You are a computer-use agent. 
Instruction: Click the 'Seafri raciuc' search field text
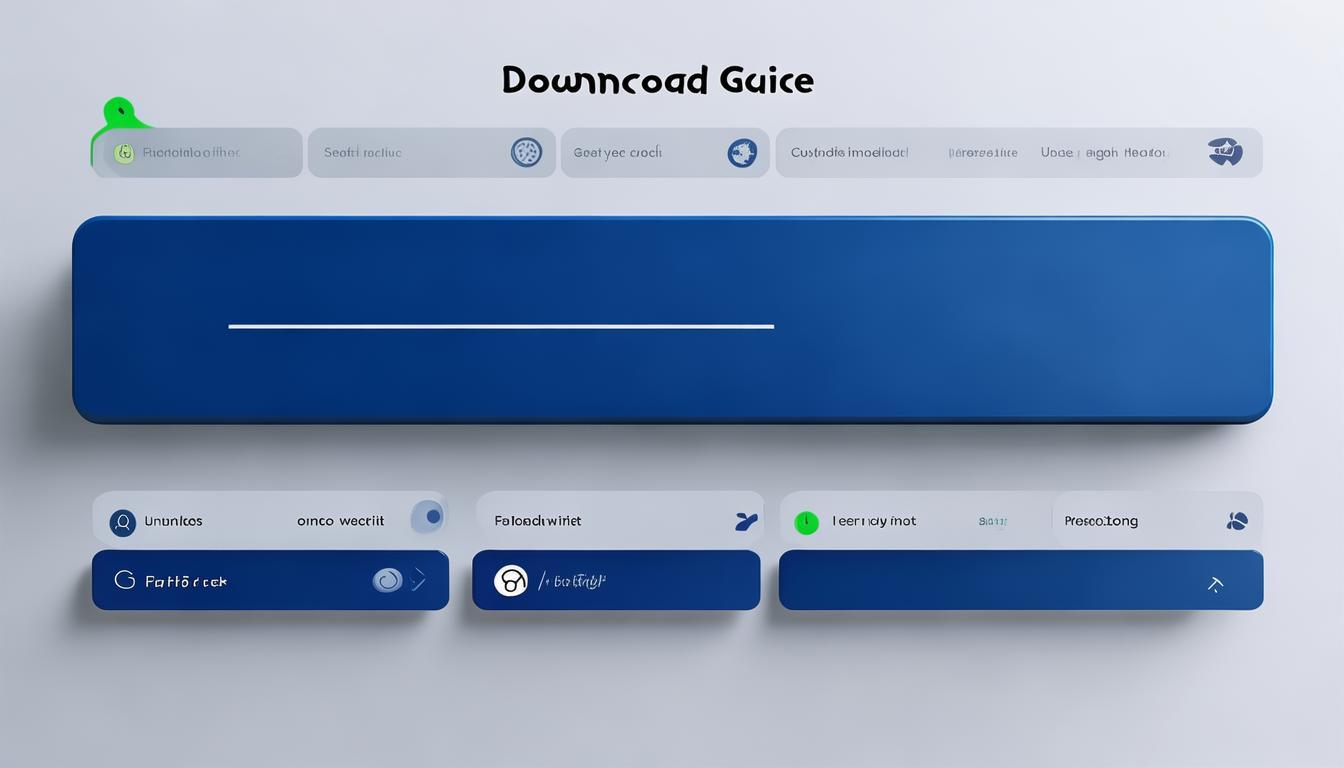(x=362, y=153)
